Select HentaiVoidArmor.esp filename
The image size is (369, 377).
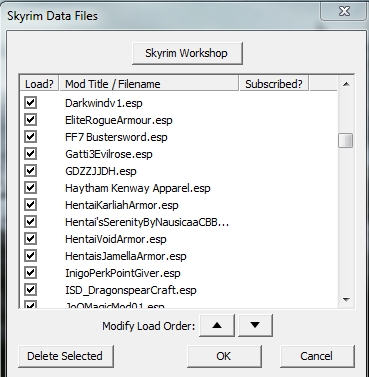click(x=116, y=239)
